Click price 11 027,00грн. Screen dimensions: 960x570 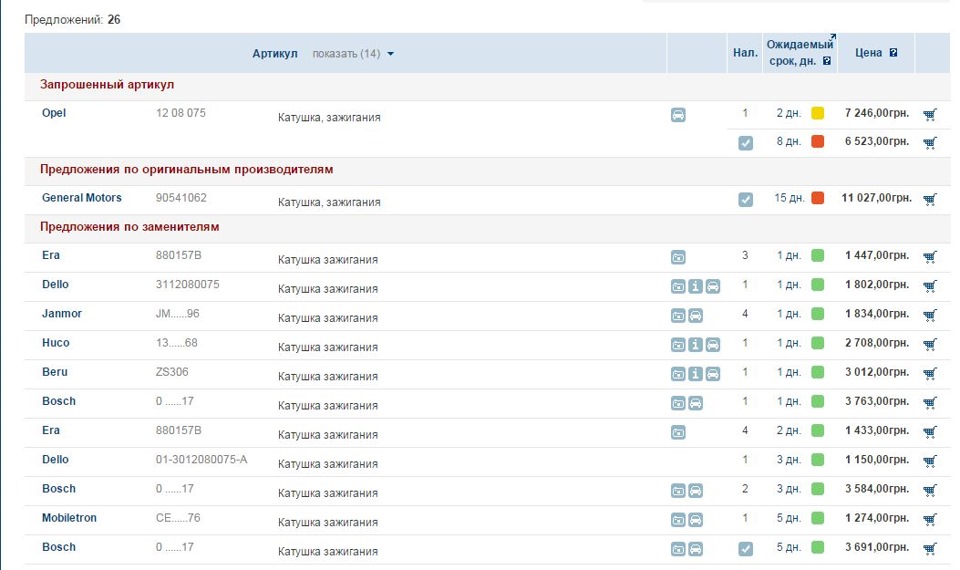[x=877, y=198]
